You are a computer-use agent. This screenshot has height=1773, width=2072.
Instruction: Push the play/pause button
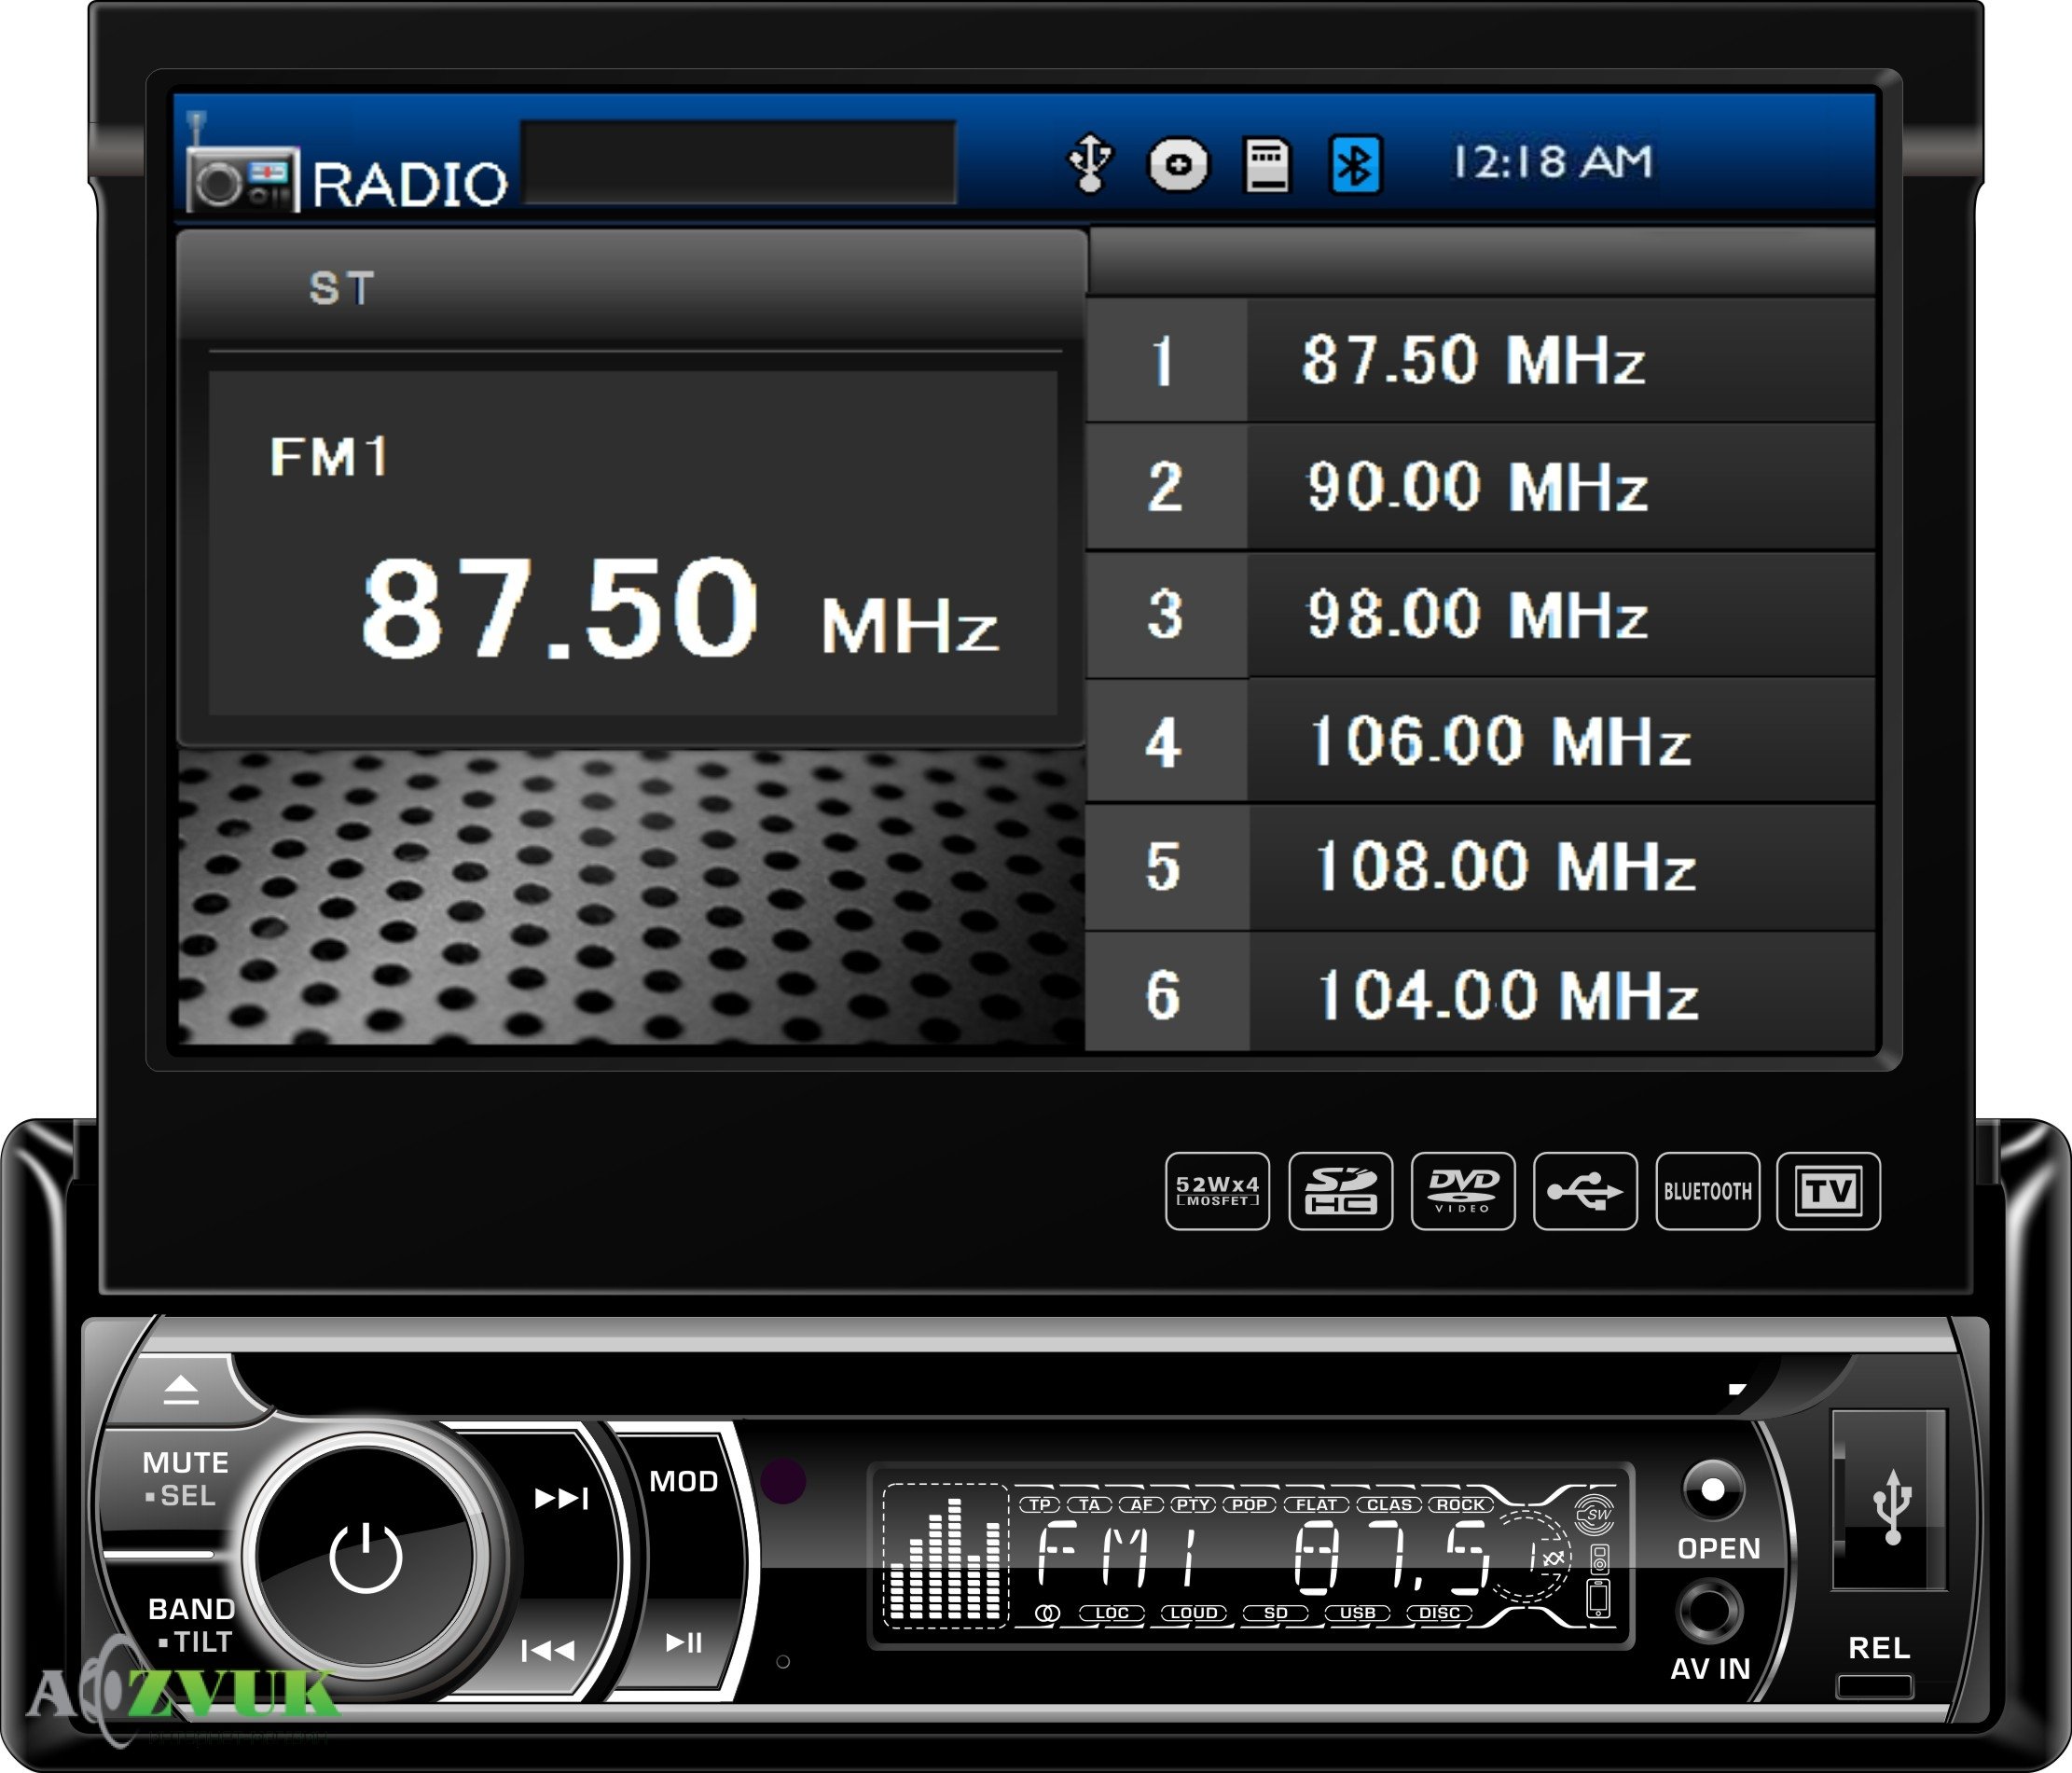684,1642
